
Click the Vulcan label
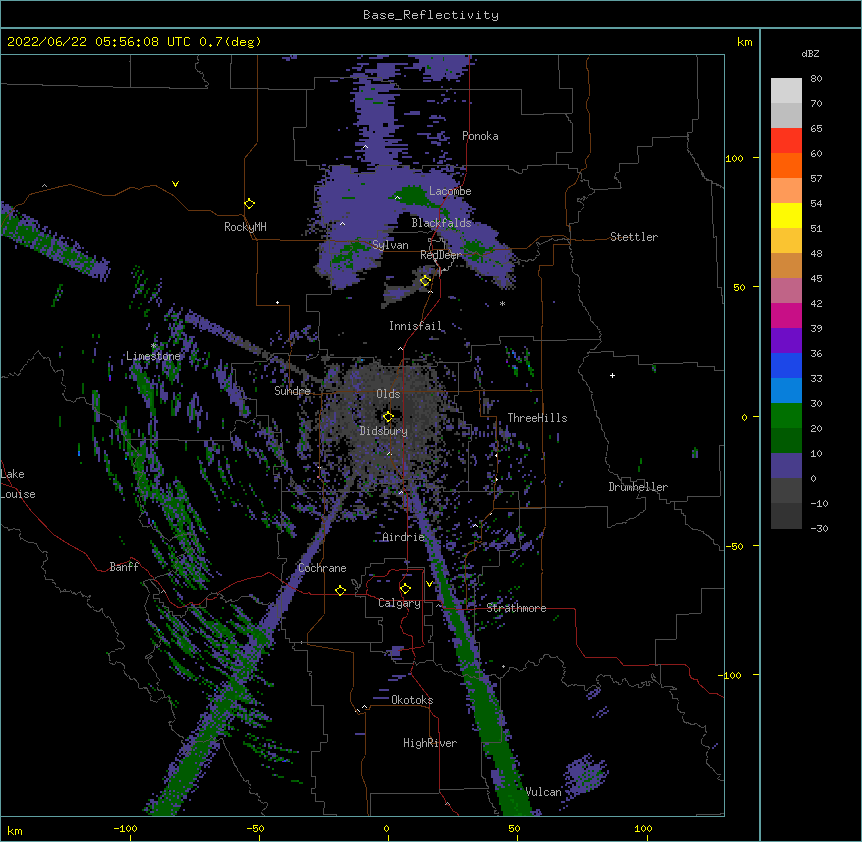pos(544,792)
